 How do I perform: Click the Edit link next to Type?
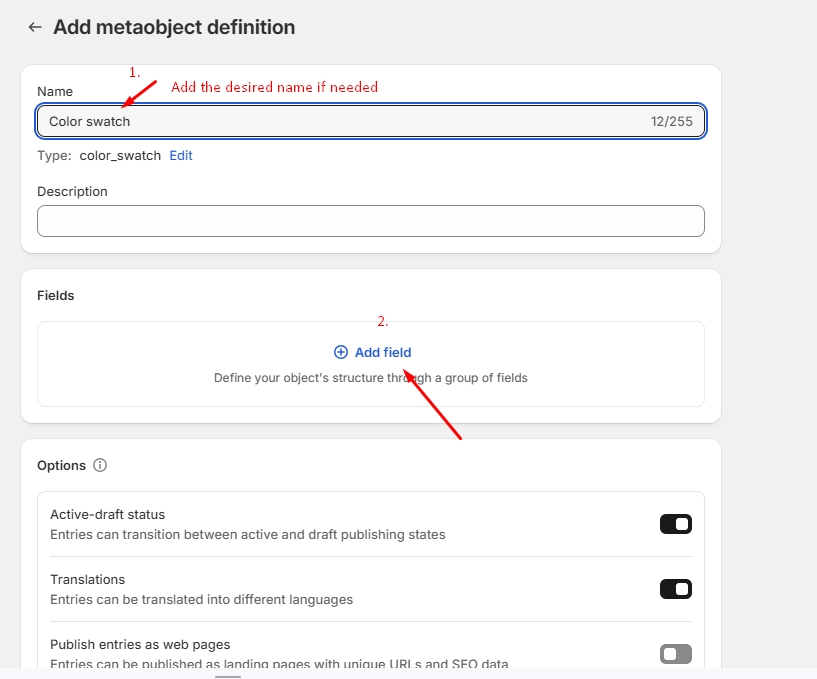(x=181, y=156)
